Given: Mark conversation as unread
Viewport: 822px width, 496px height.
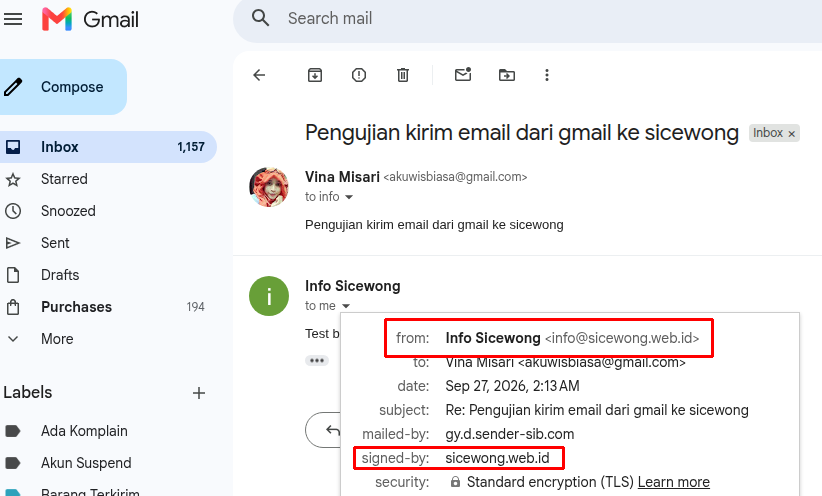Looking at the screenshot, I should click(x=463, y=74).
